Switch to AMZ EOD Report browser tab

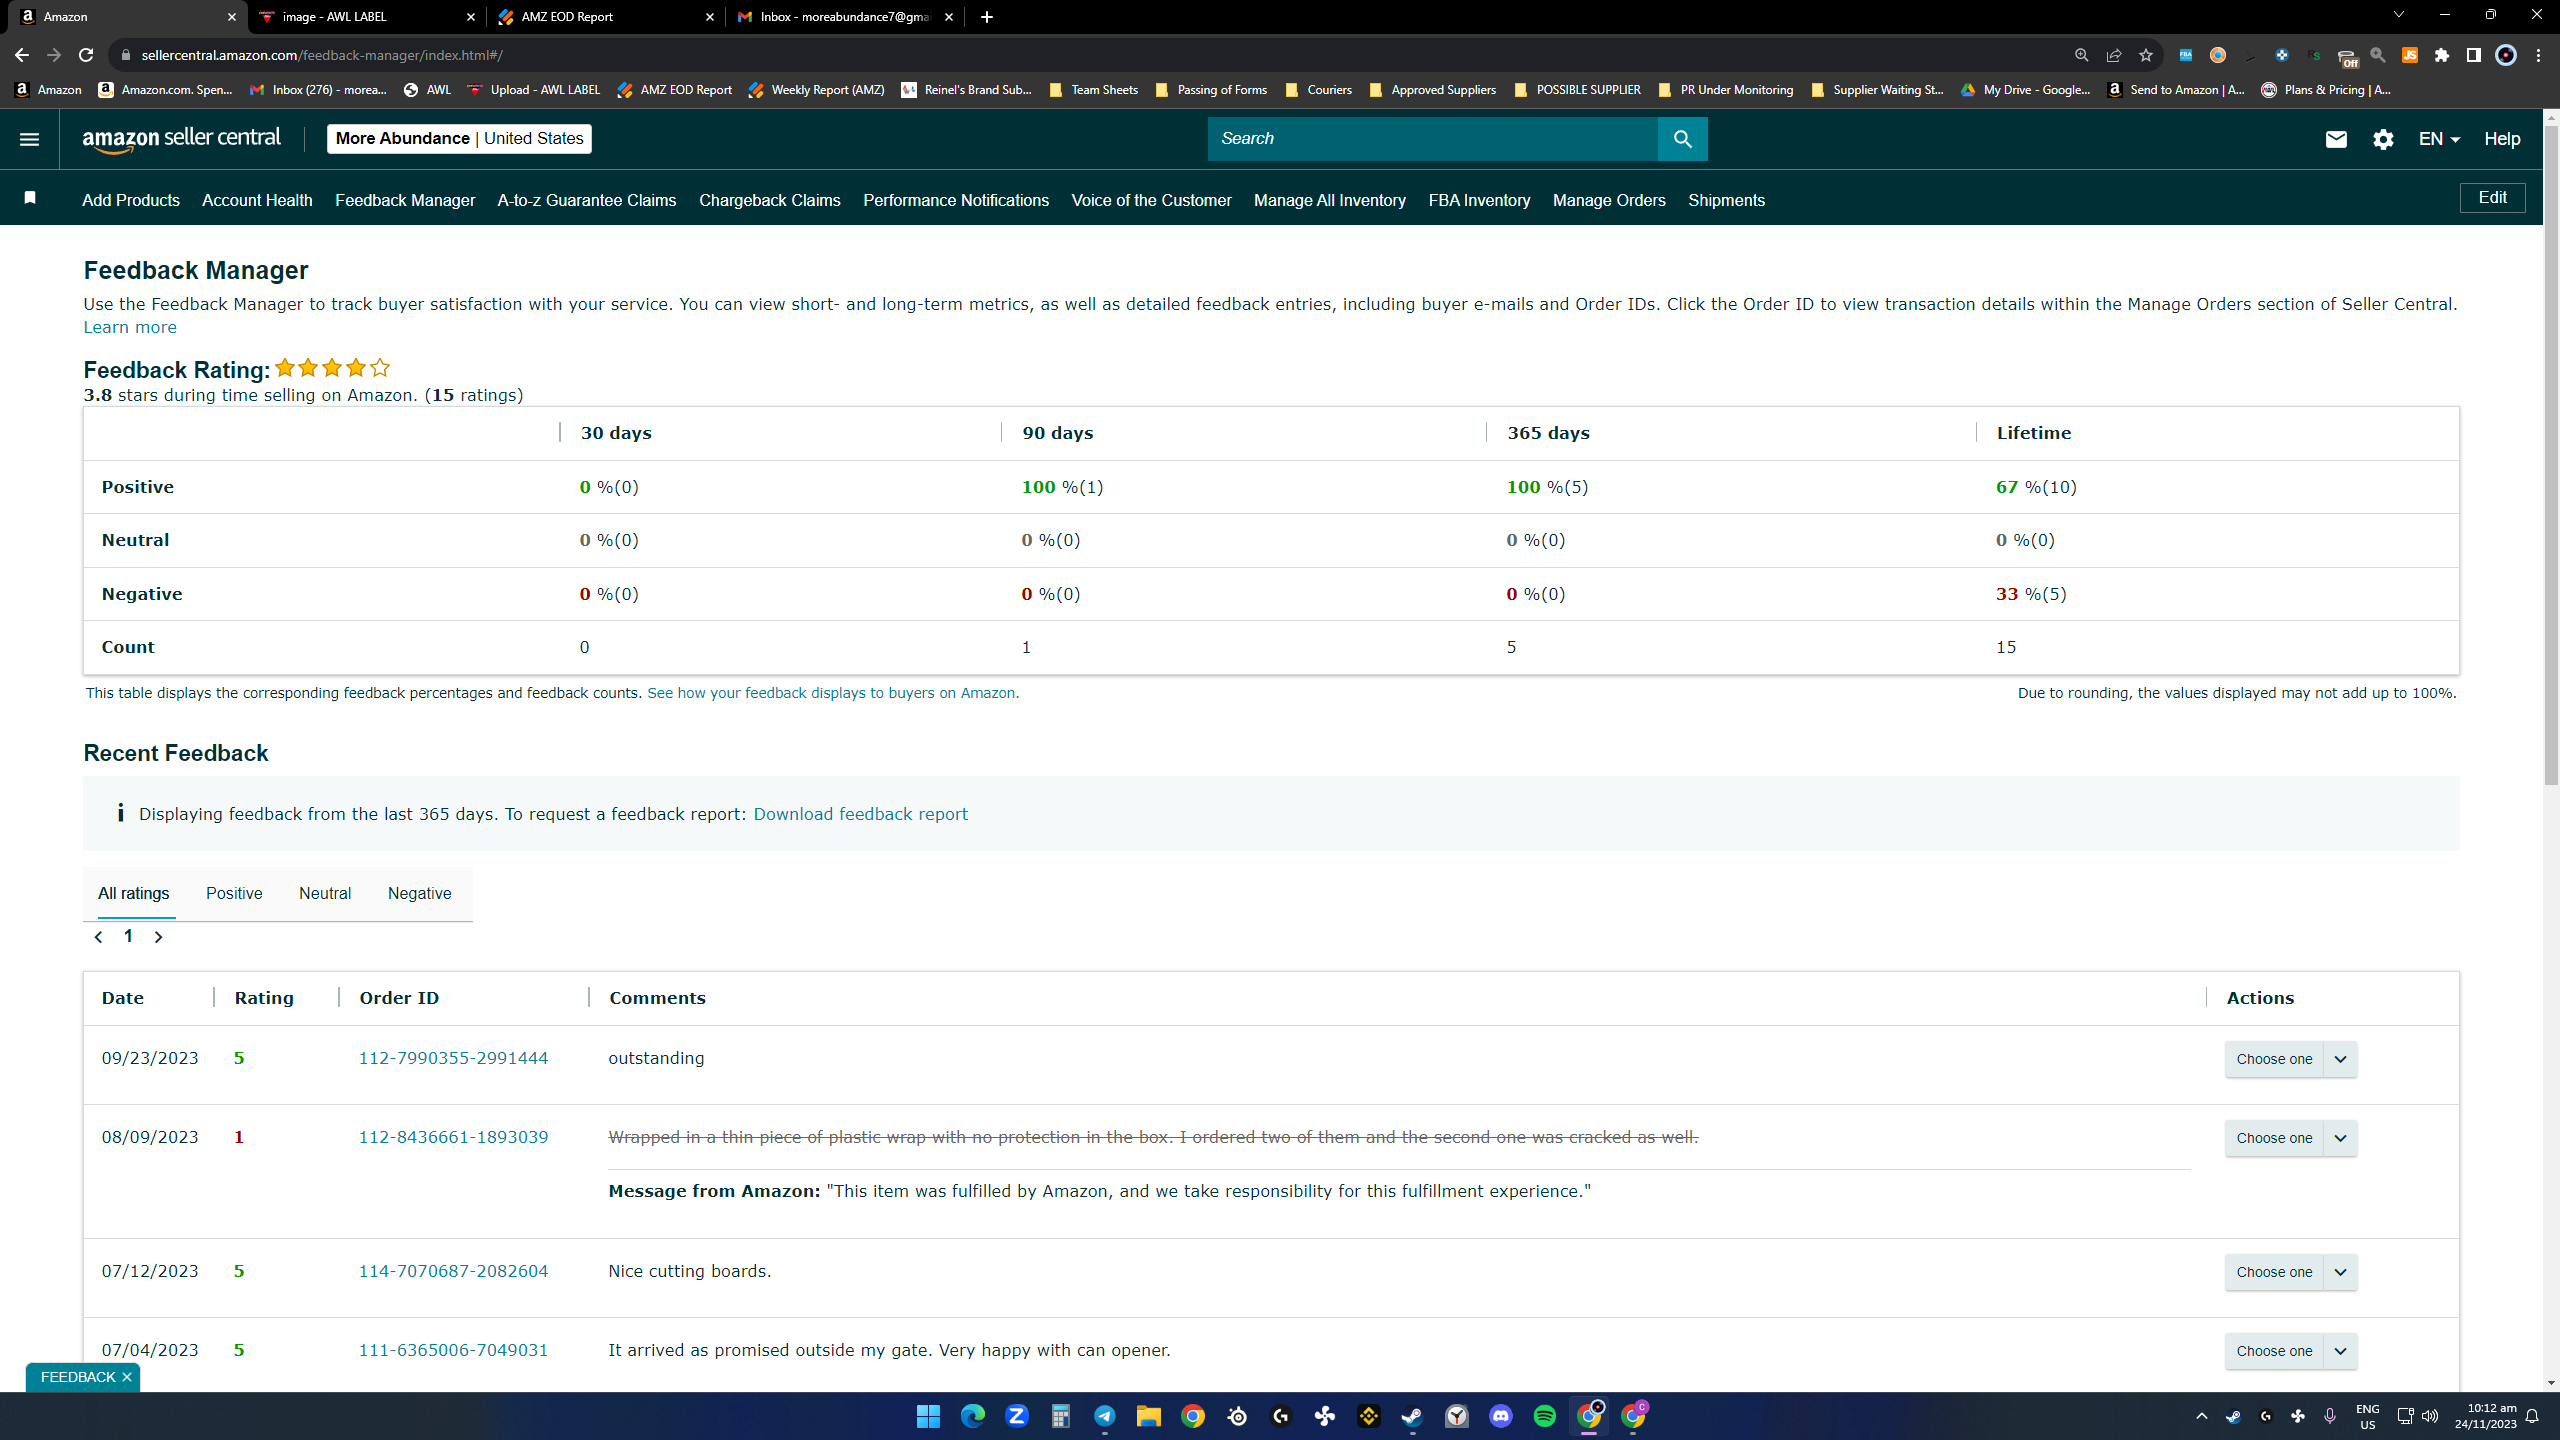tap(606, 17)
